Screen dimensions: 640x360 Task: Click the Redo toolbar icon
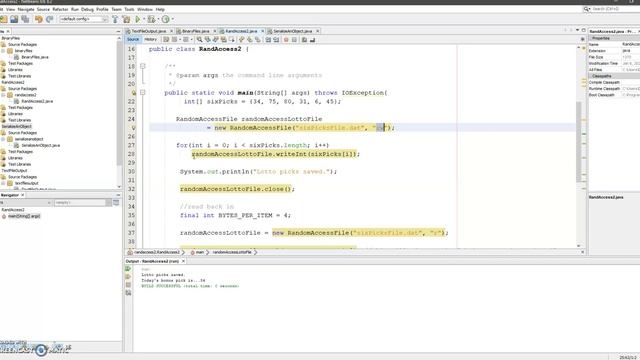coord(50,19)
